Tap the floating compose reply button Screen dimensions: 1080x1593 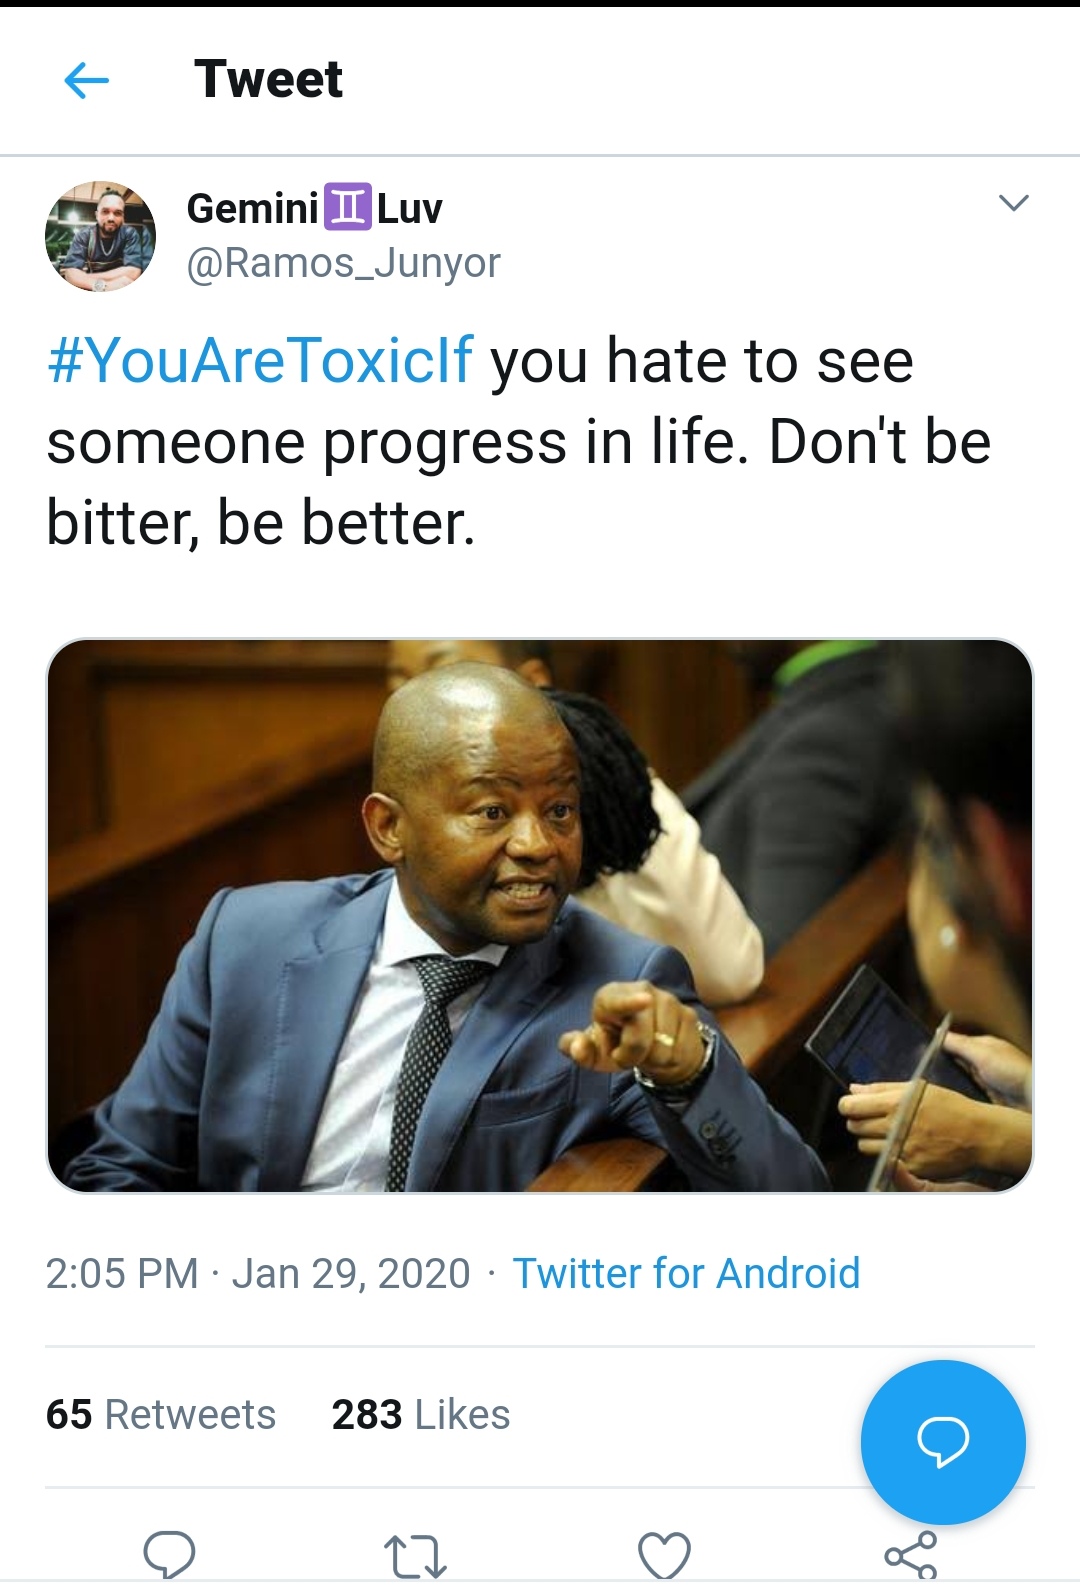pyautogui.click(x=943, y=1441)
